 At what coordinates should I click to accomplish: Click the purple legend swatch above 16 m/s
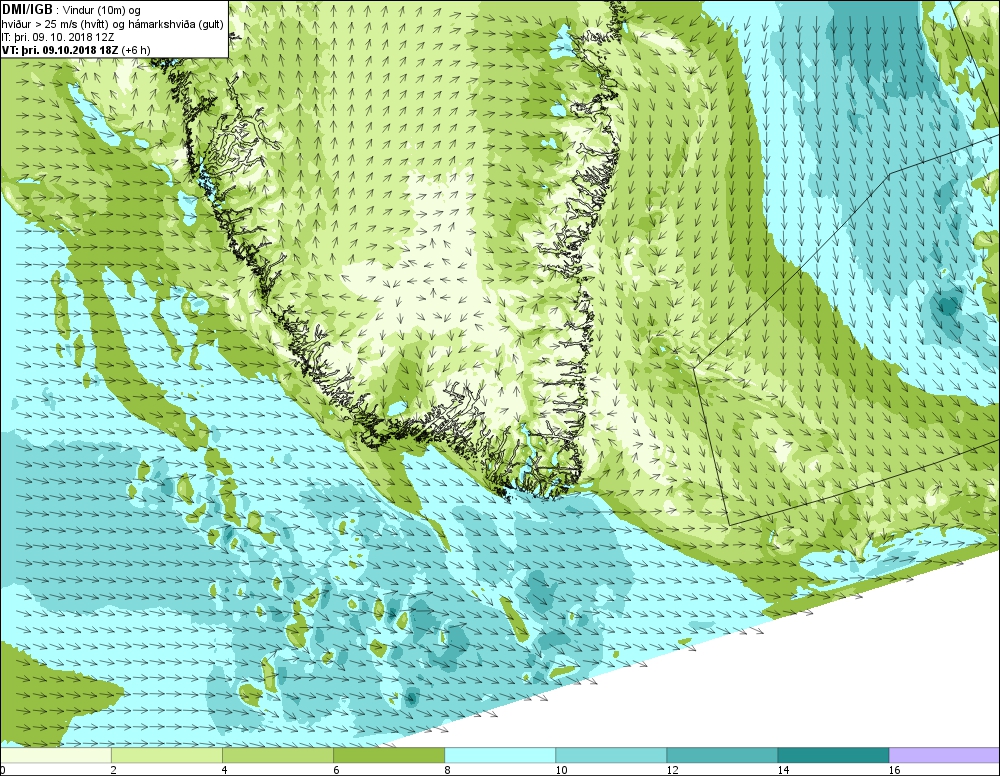click(x=944, y=756)
